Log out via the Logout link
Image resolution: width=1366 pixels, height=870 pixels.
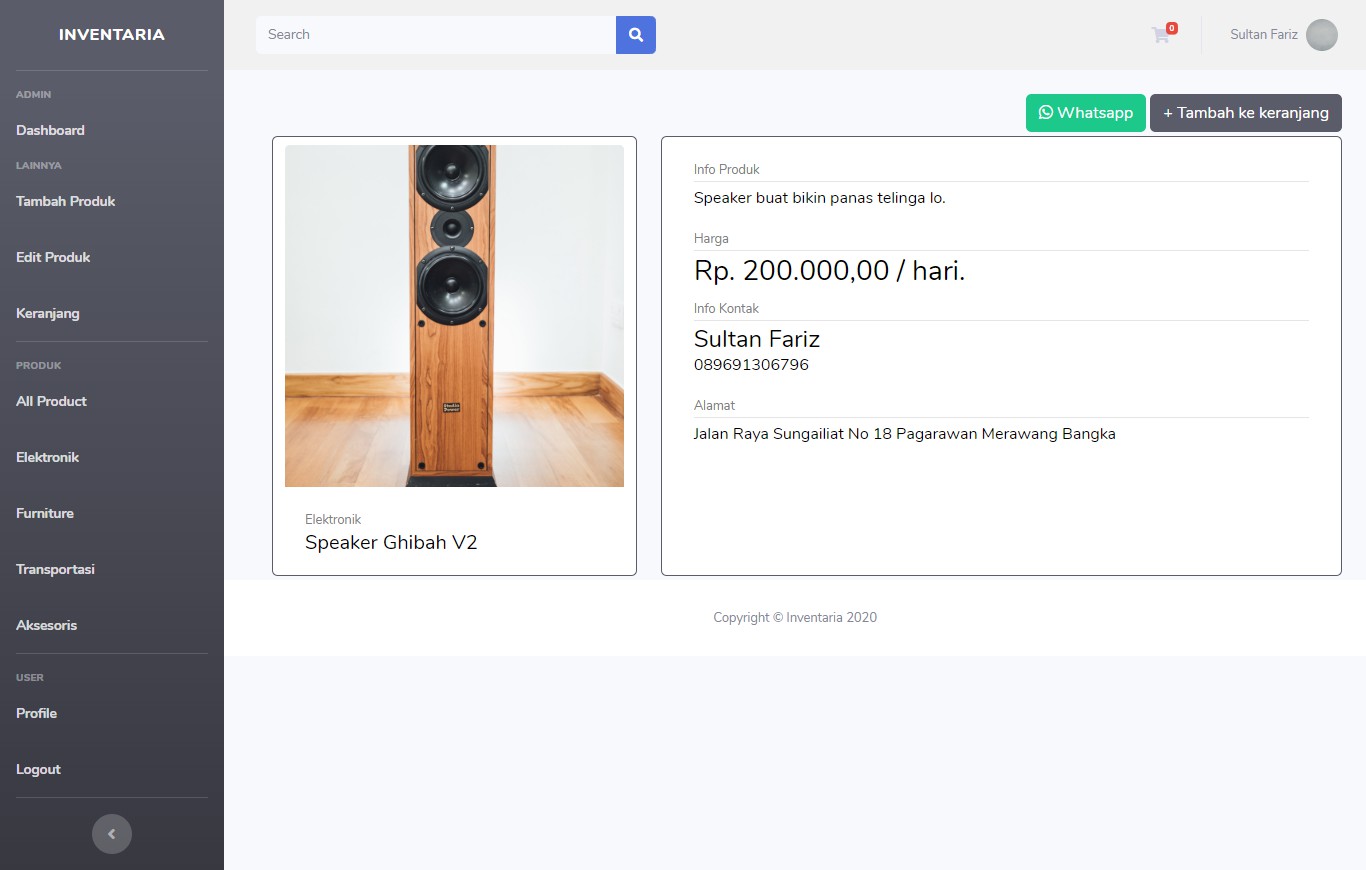pyautogui.click(x=38, y=769)
